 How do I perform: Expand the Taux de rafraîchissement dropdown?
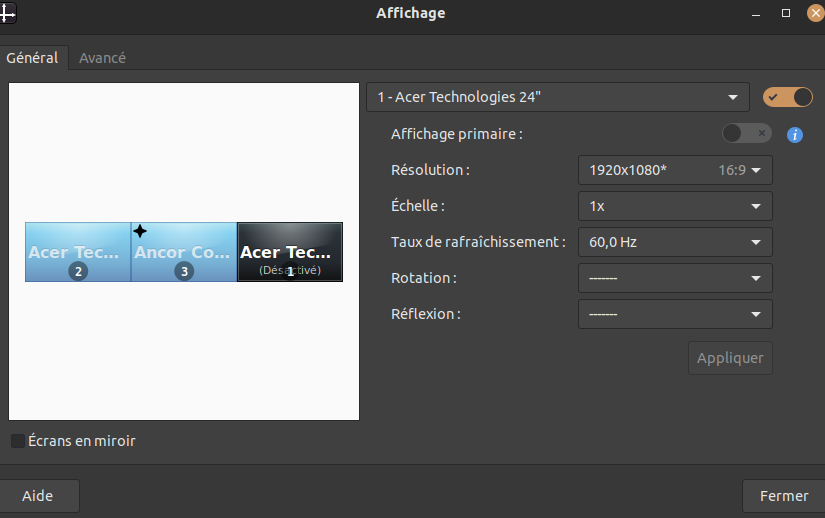click(675, 242)
